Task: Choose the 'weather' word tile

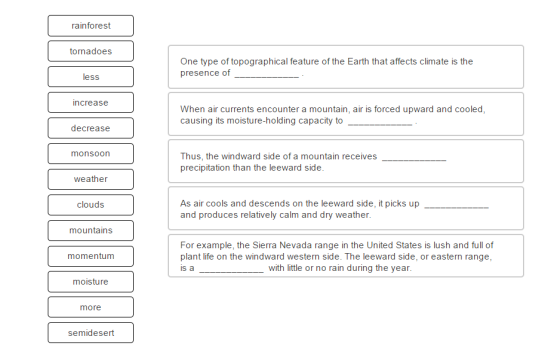Action: [x=91, y=179]
